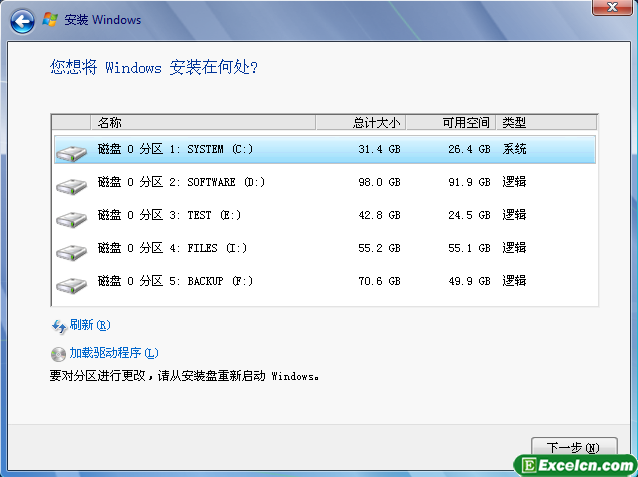Image resolution: width=638 pixels, height=477 pixels.
Task: Click free space value 24.5 GB
Action: [469, 215]
